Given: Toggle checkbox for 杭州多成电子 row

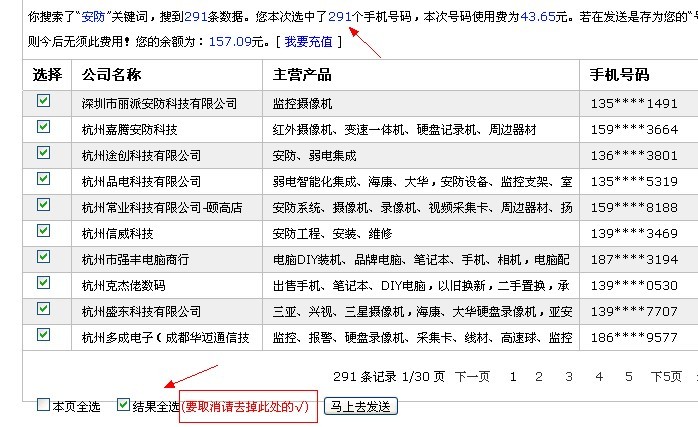Looking at the screenshot, I should pos(43,335).
